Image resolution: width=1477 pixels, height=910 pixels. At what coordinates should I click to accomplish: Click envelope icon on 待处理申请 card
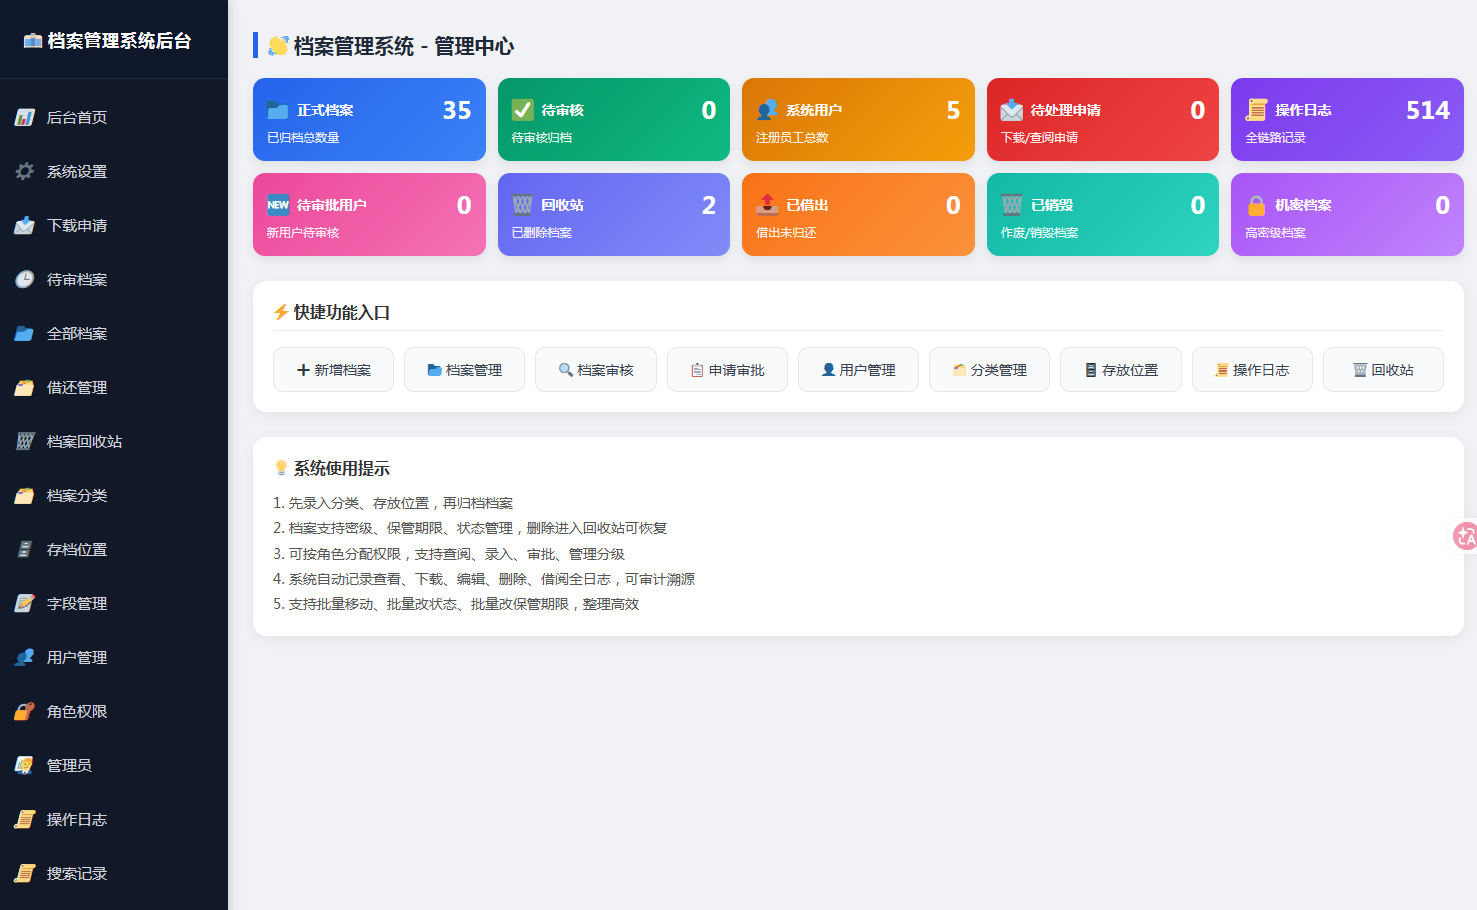[x=1012, y=110]
